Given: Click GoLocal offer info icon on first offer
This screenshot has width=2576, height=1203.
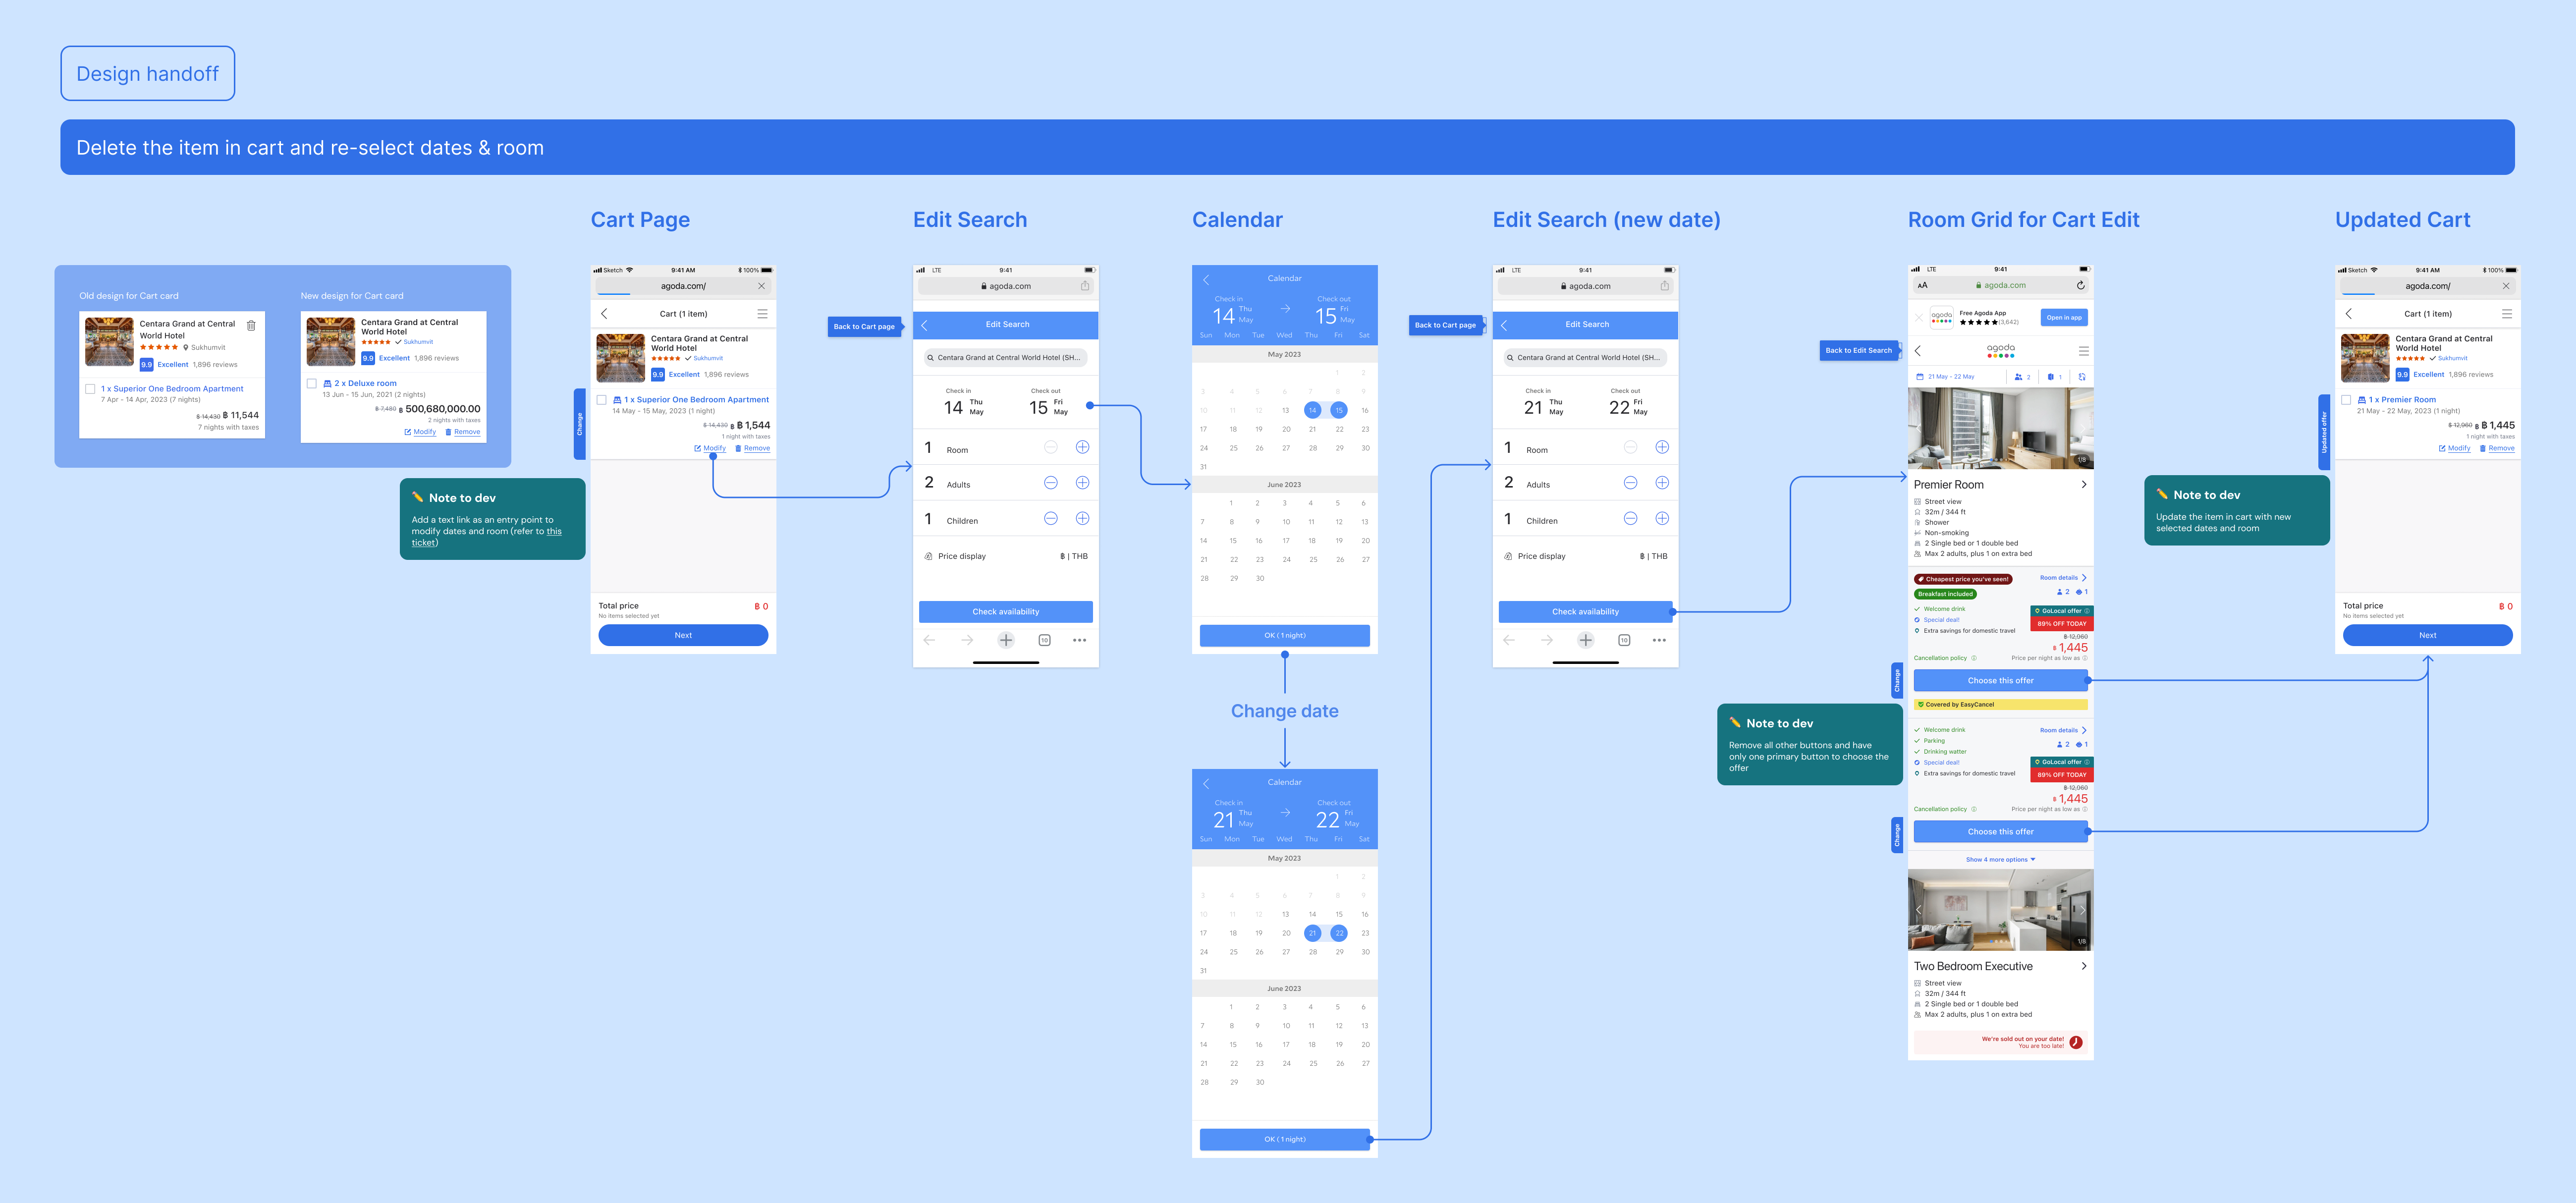Looking at the screenshot, I should [x=2086, y=611].
